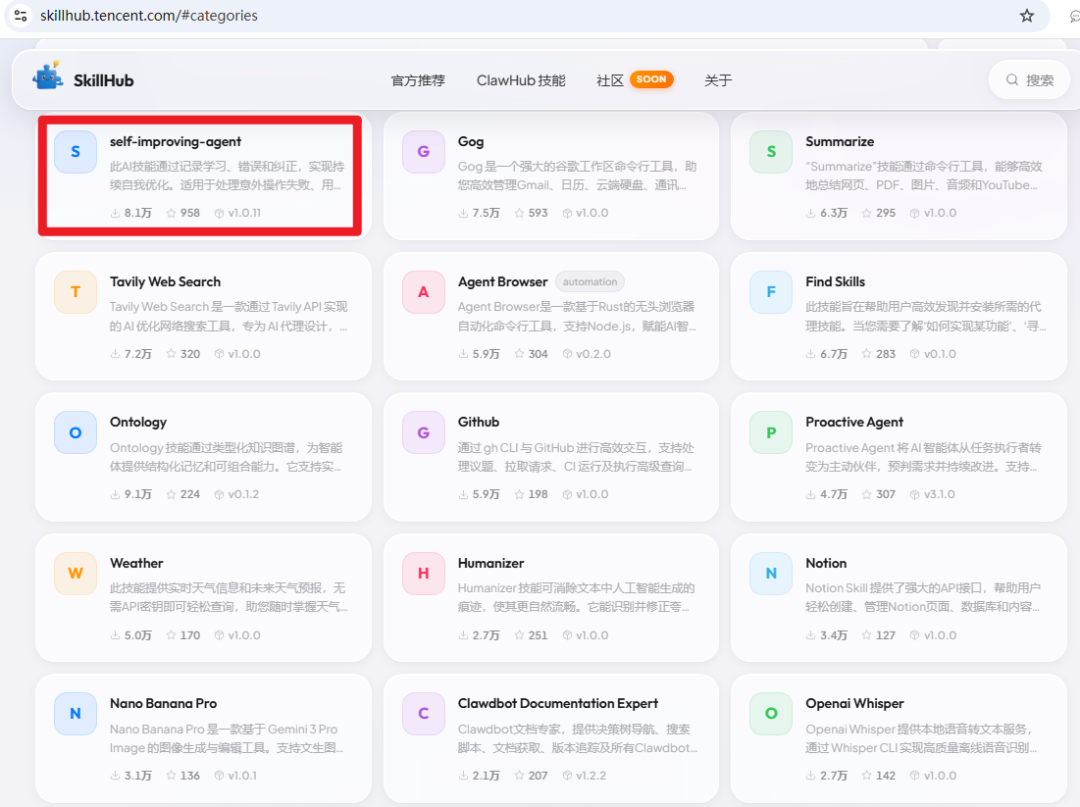Click the orange W icon for Weather

(x=75, y=573)
